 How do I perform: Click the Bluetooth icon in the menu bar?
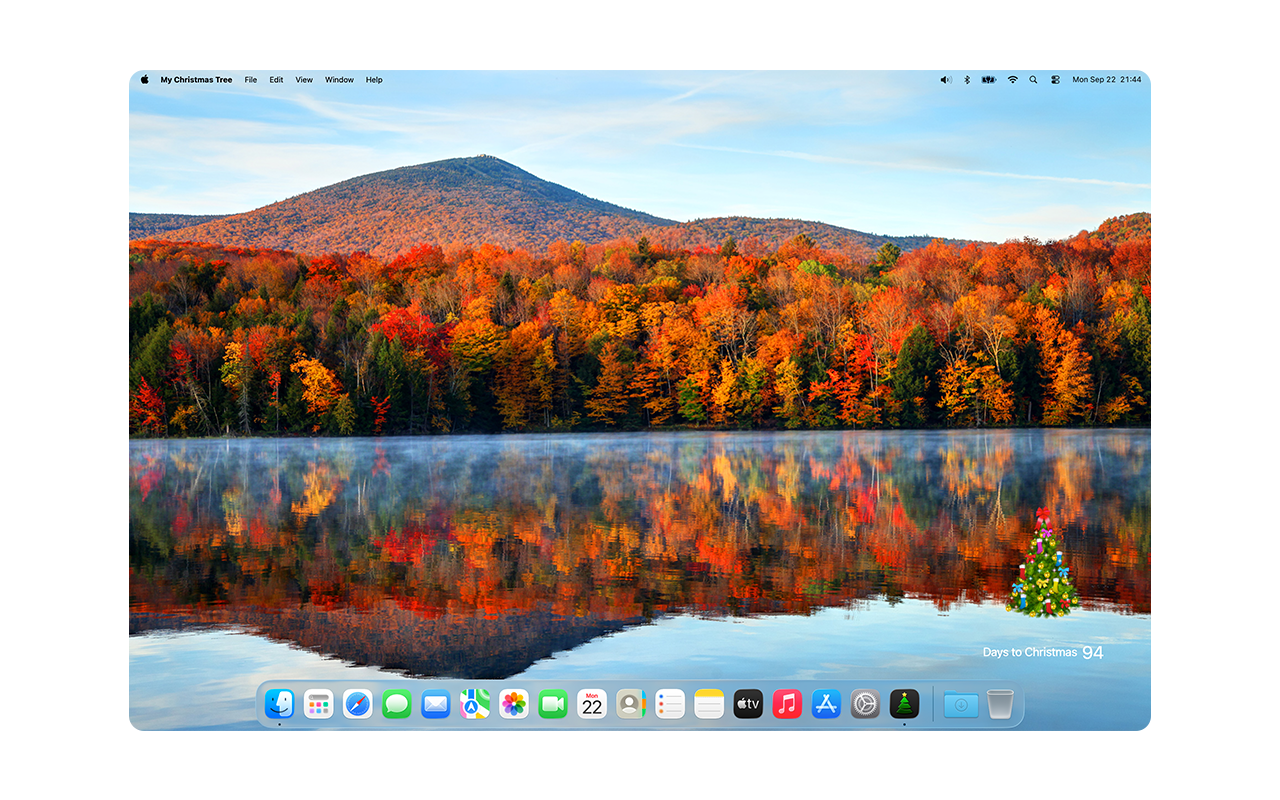click(x=967, y=80)
